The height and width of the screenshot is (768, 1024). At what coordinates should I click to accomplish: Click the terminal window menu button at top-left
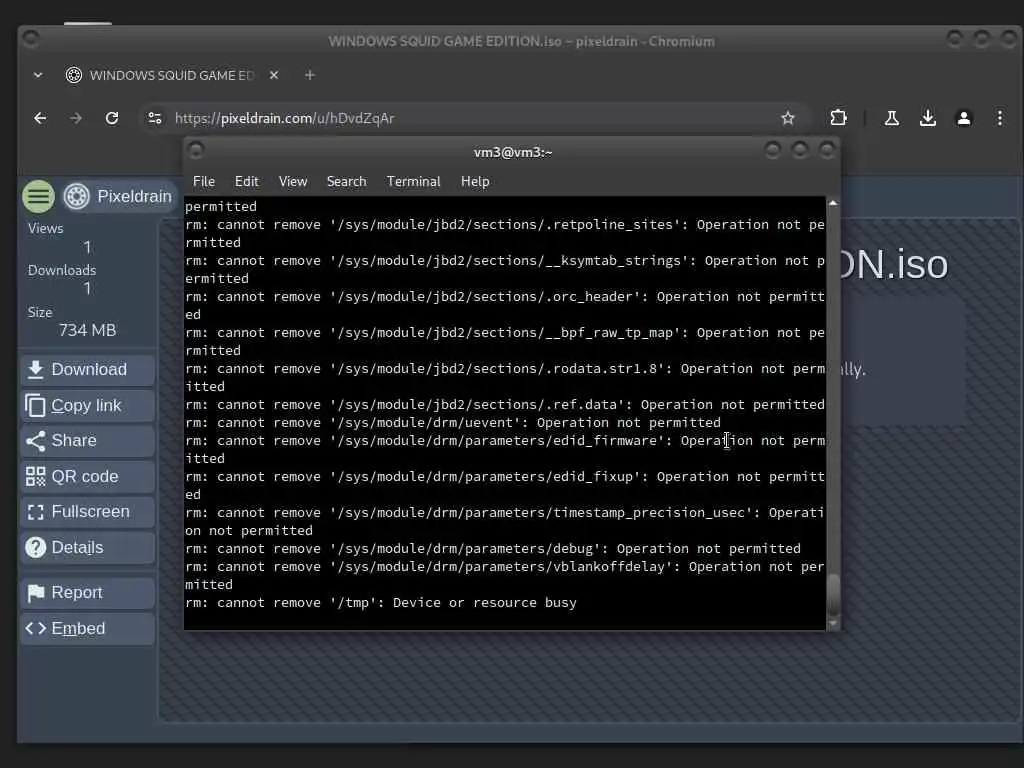point(196,151)
